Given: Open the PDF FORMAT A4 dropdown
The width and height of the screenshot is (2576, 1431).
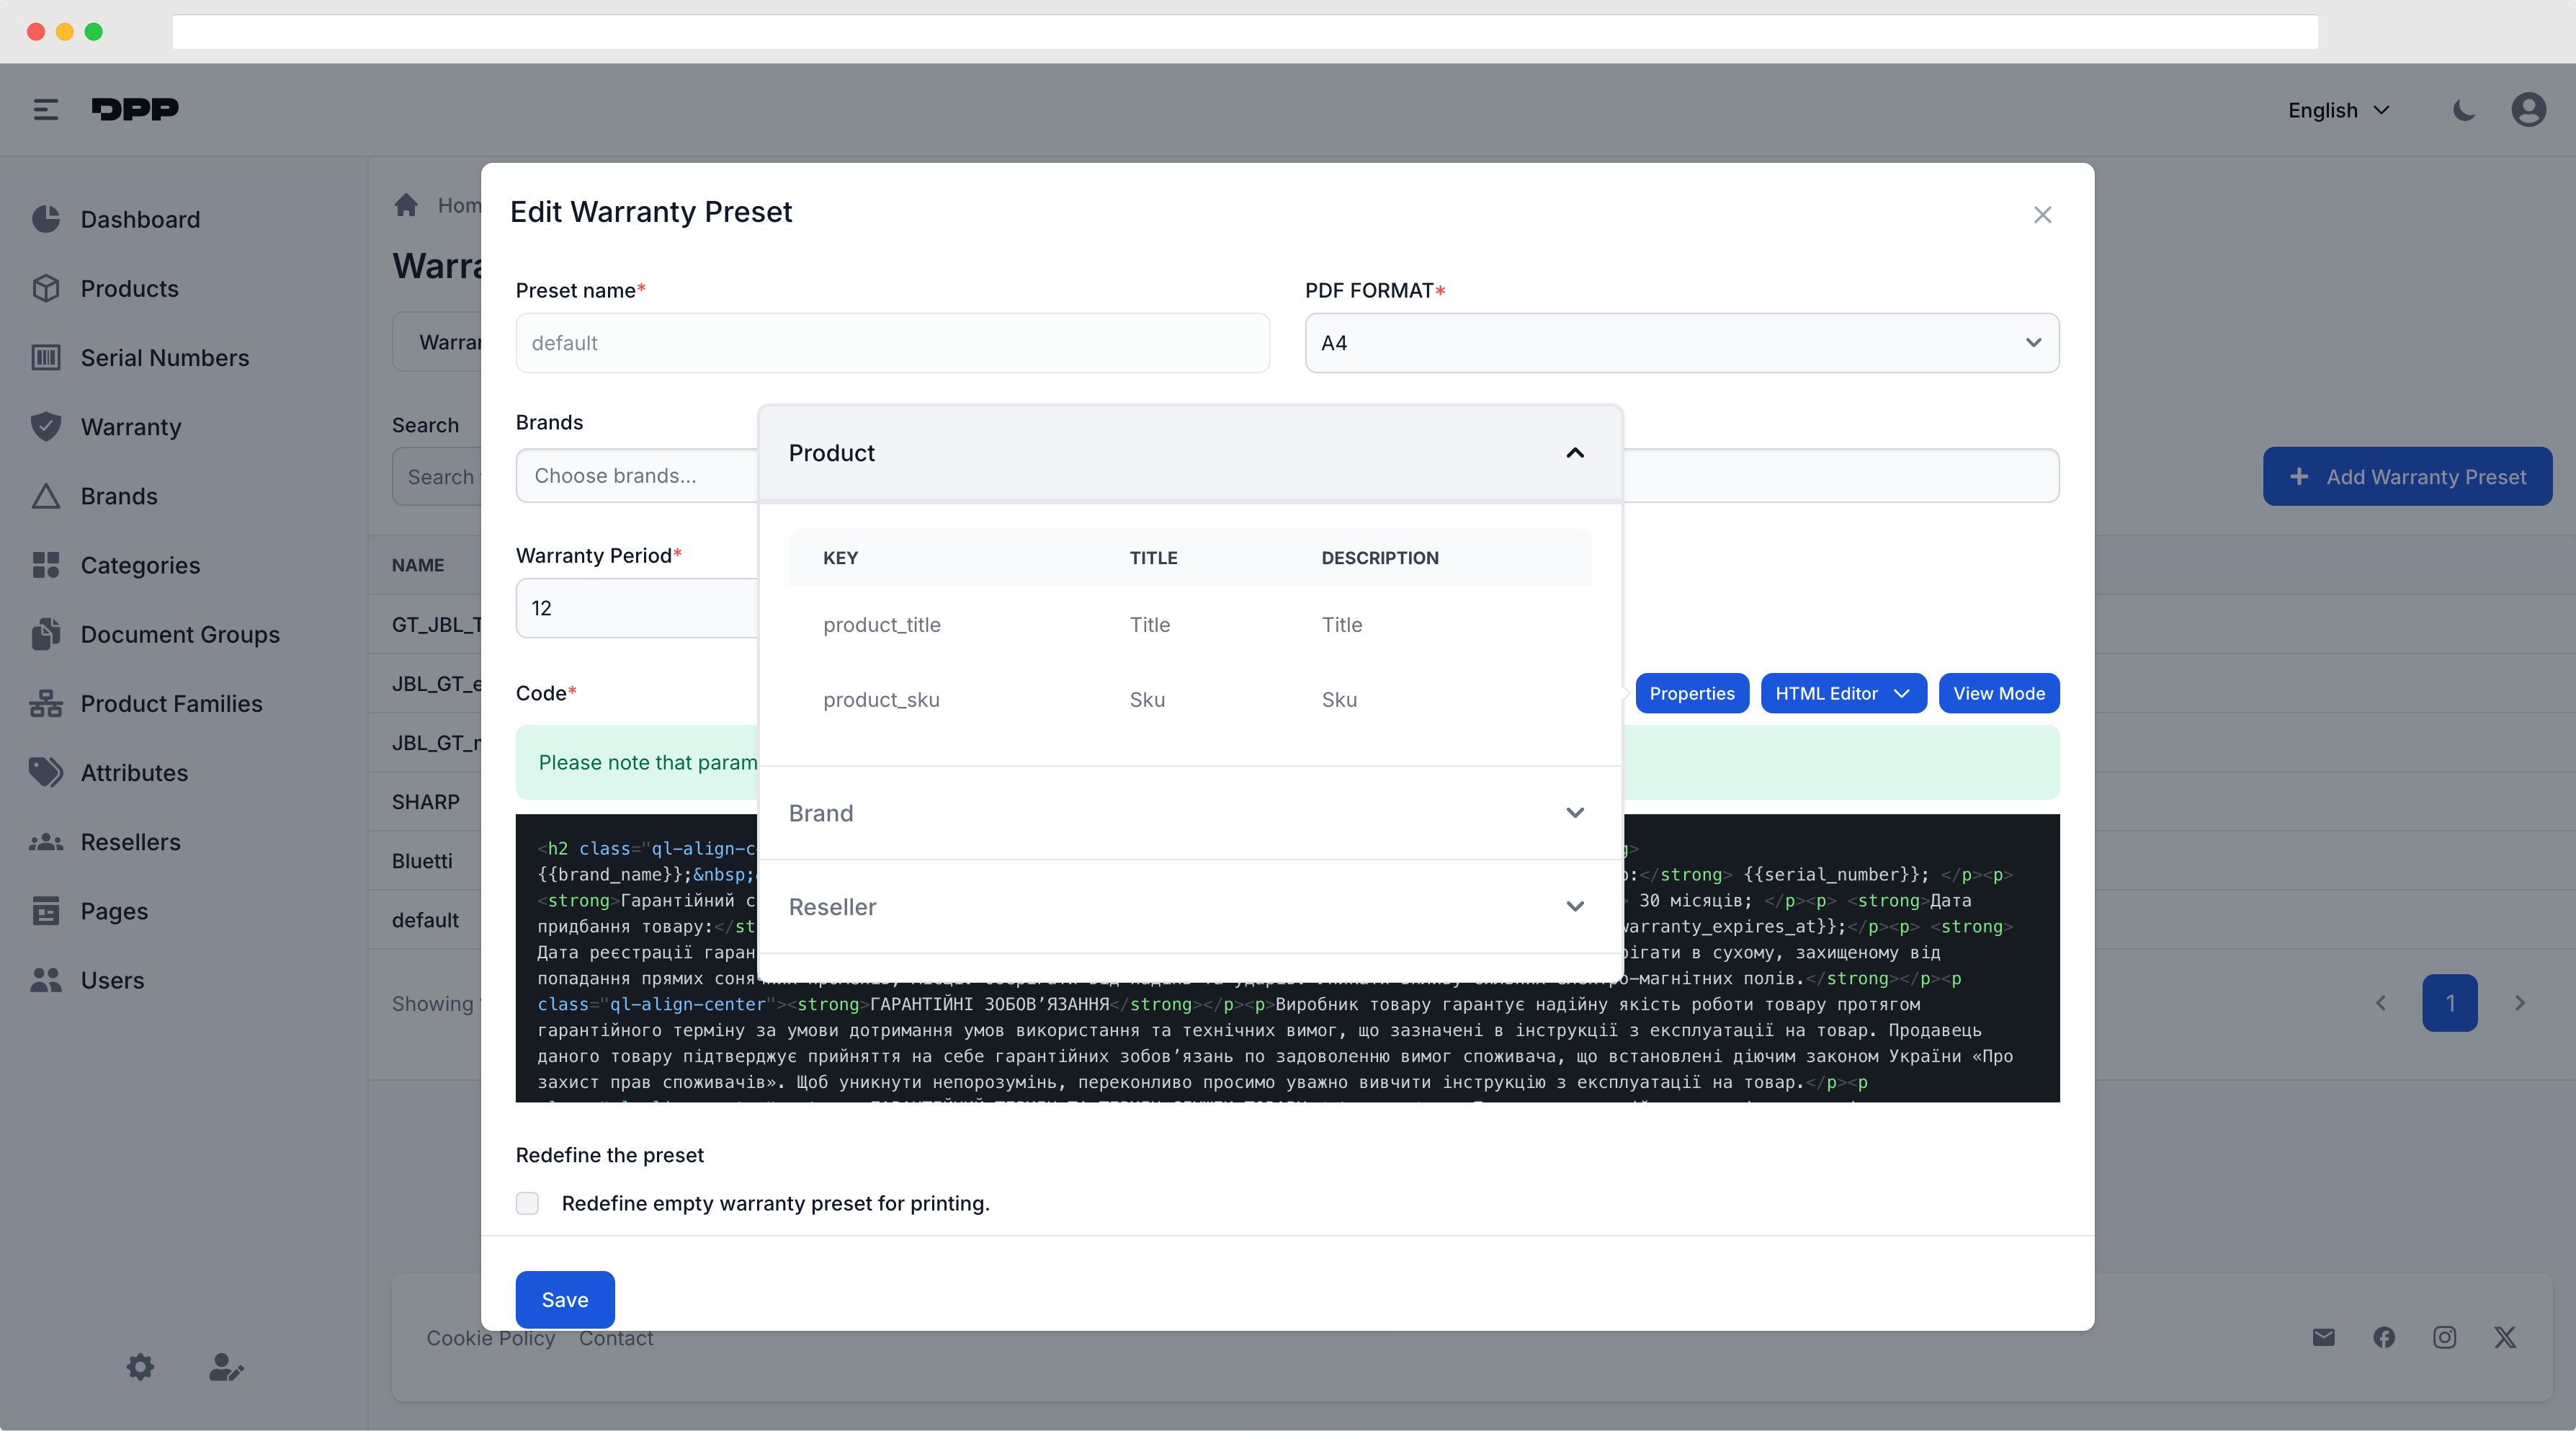Looking at the screenshot, I should click(x=1681, y=343).
